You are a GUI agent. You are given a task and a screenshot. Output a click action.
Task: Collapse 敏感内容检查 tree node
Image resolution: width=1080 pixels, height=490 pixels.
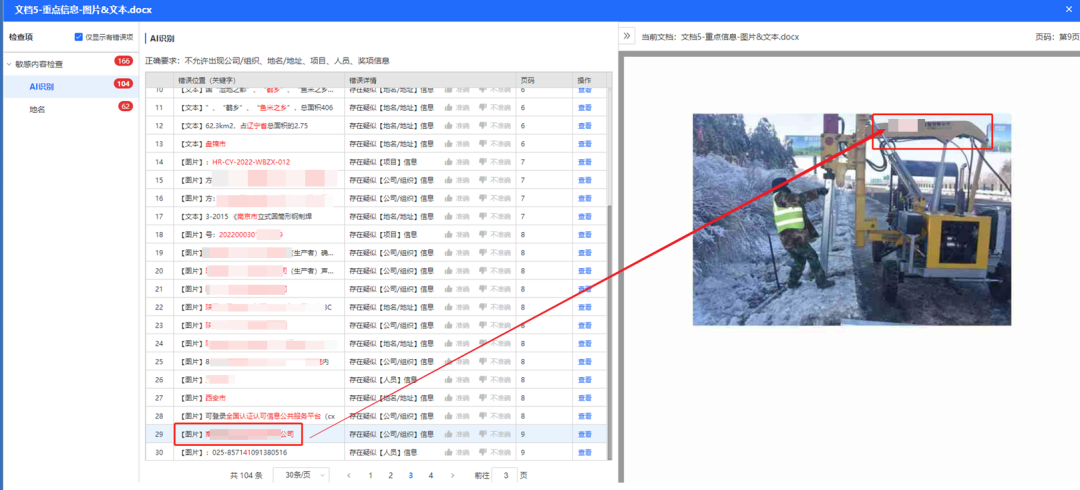(9, 64)
